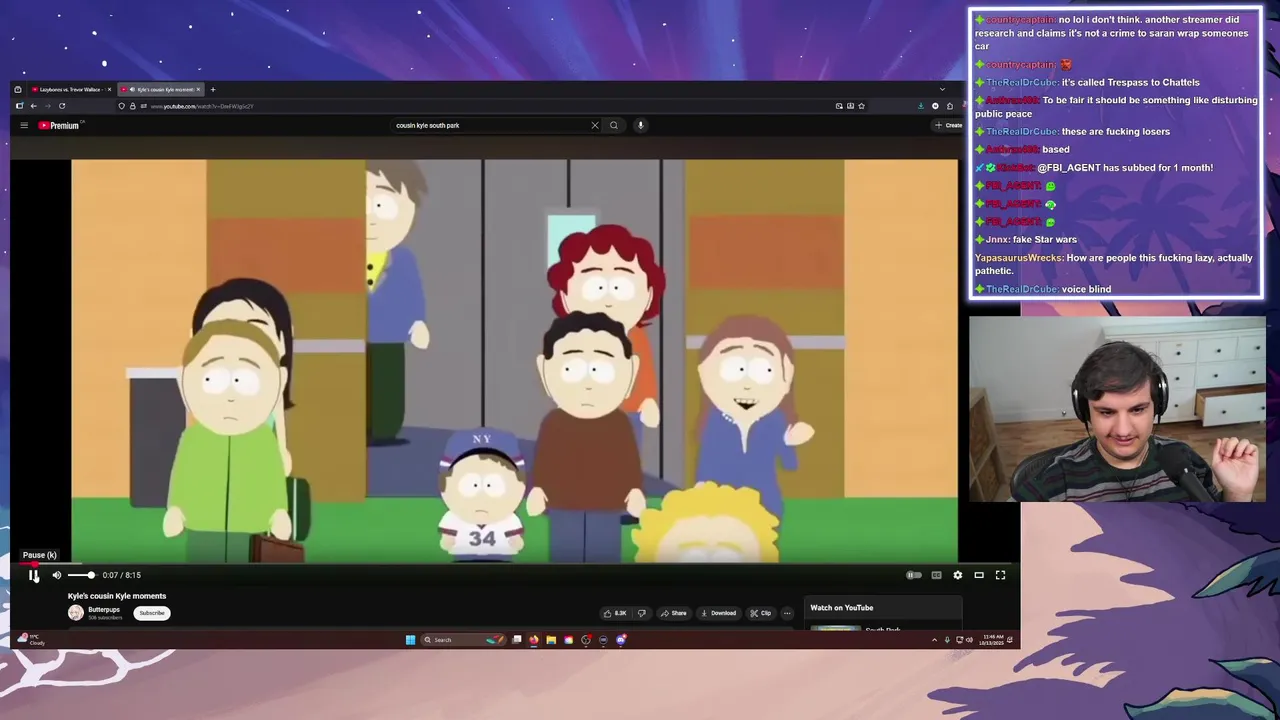The image size is (1280, 720).
Task: Open more actions ellipsis menu
Action: click(787, 613)
